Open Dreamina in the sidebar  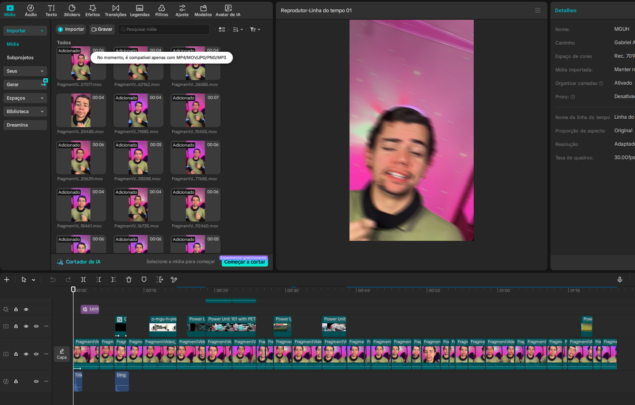point(25,125)
